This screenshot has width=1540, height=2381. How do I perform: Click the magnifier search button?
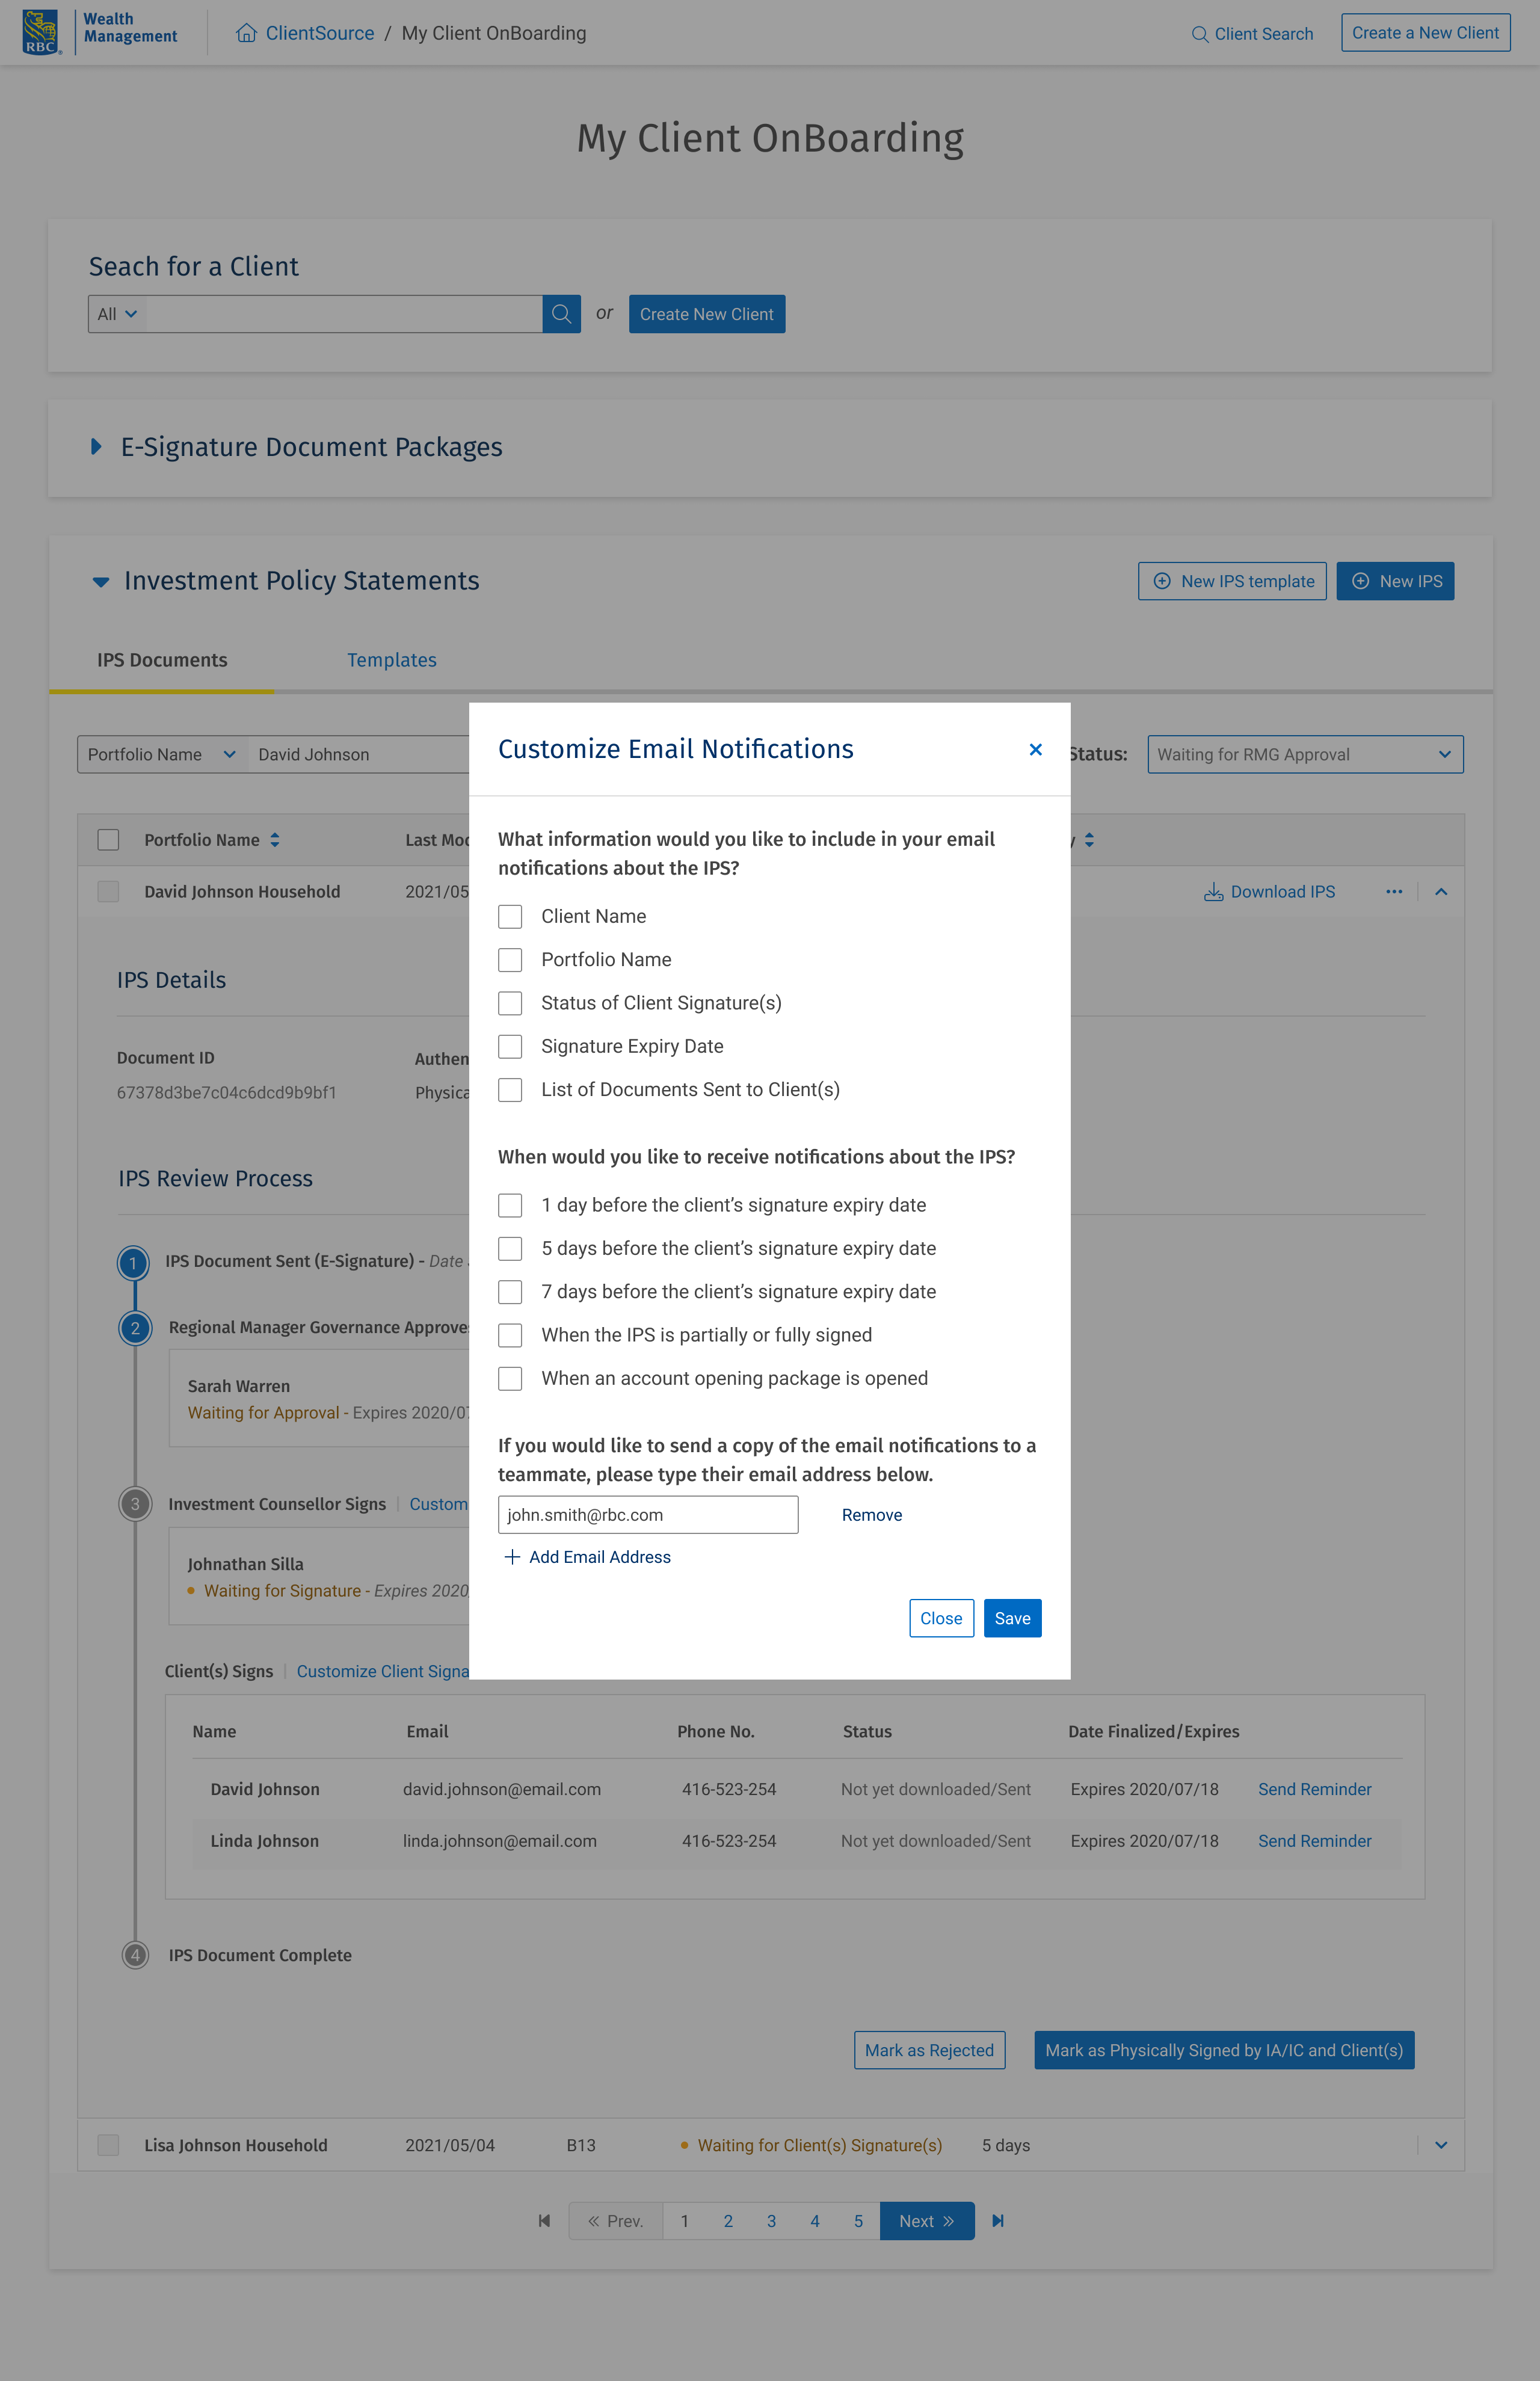click(x=561, y=314)
